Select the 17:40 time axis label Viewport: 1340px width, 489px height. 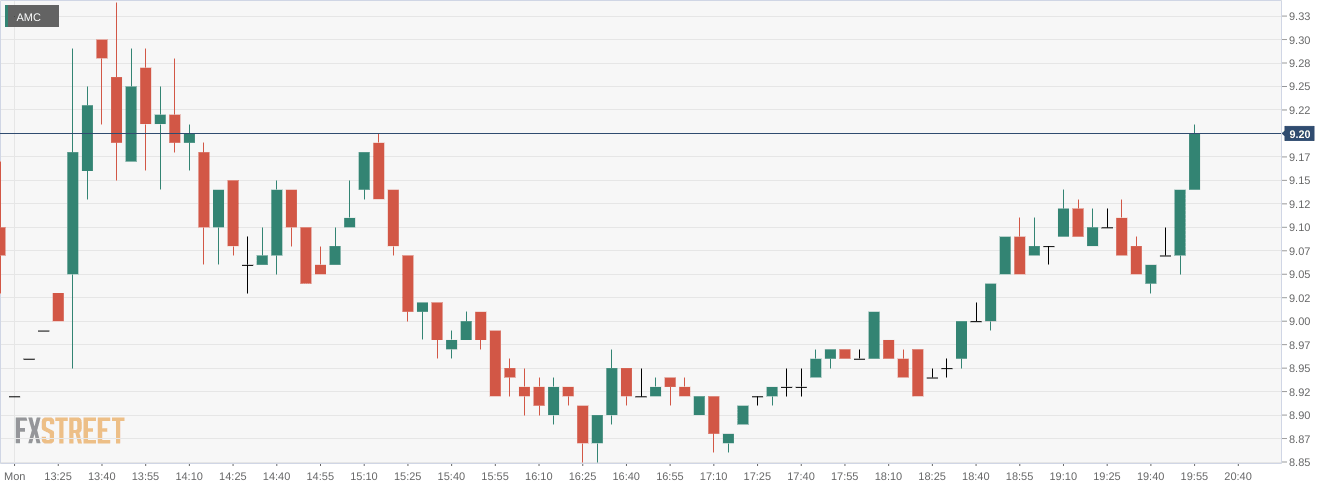coord(800,476)
